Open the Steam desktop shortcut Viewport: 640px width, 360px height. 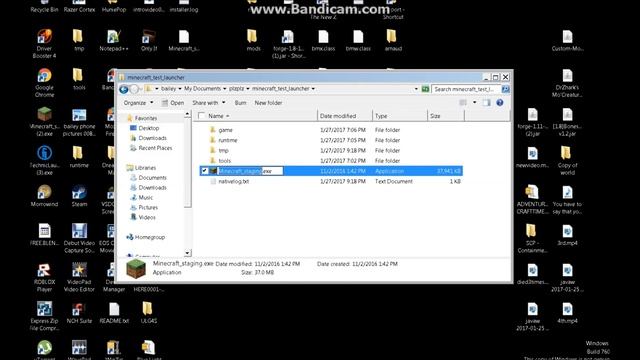pos(79,196)
